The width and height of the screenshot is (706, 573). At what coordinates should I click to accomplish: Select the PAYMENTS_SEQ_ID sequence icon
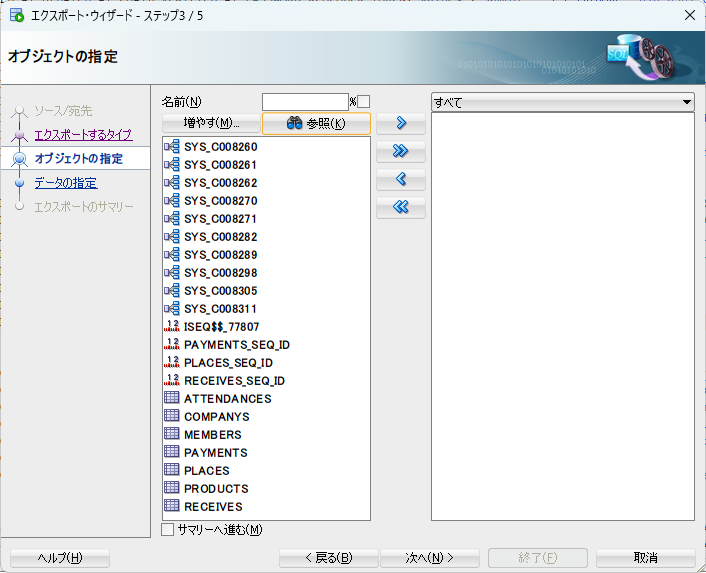(171, 345)
